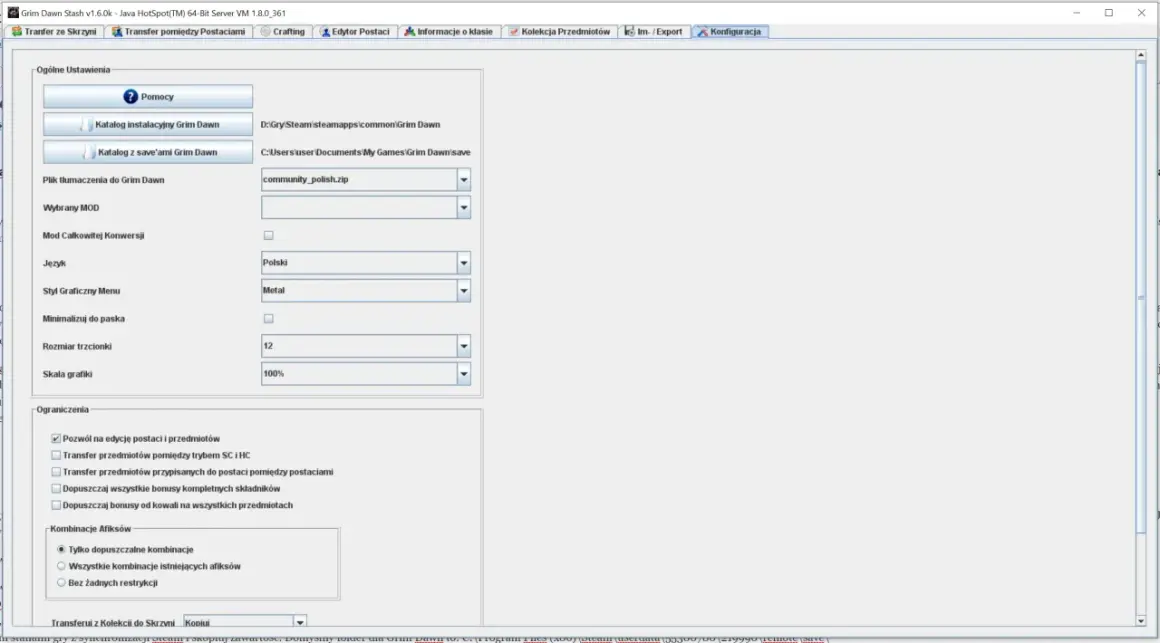
Task: Click the icon on Transfer pomiędzy Postaciami tab
Action: pyautogui.click(x=117, y=32)
